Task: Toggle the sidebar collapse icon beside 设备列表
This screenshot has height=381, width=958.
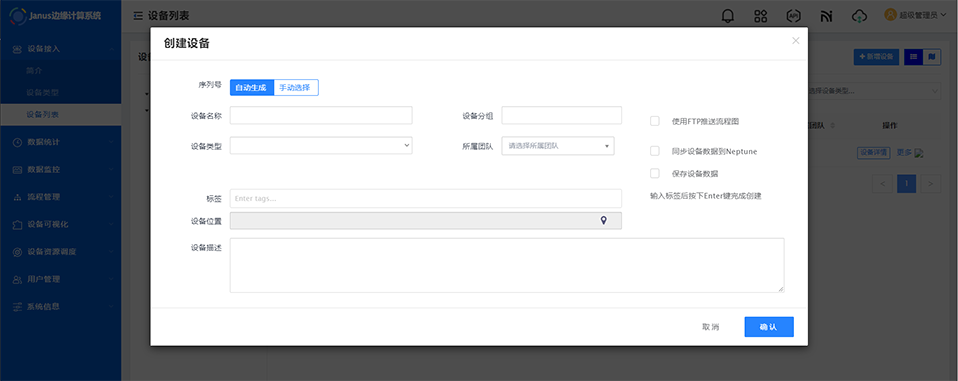Action: [x=138, y=16]
